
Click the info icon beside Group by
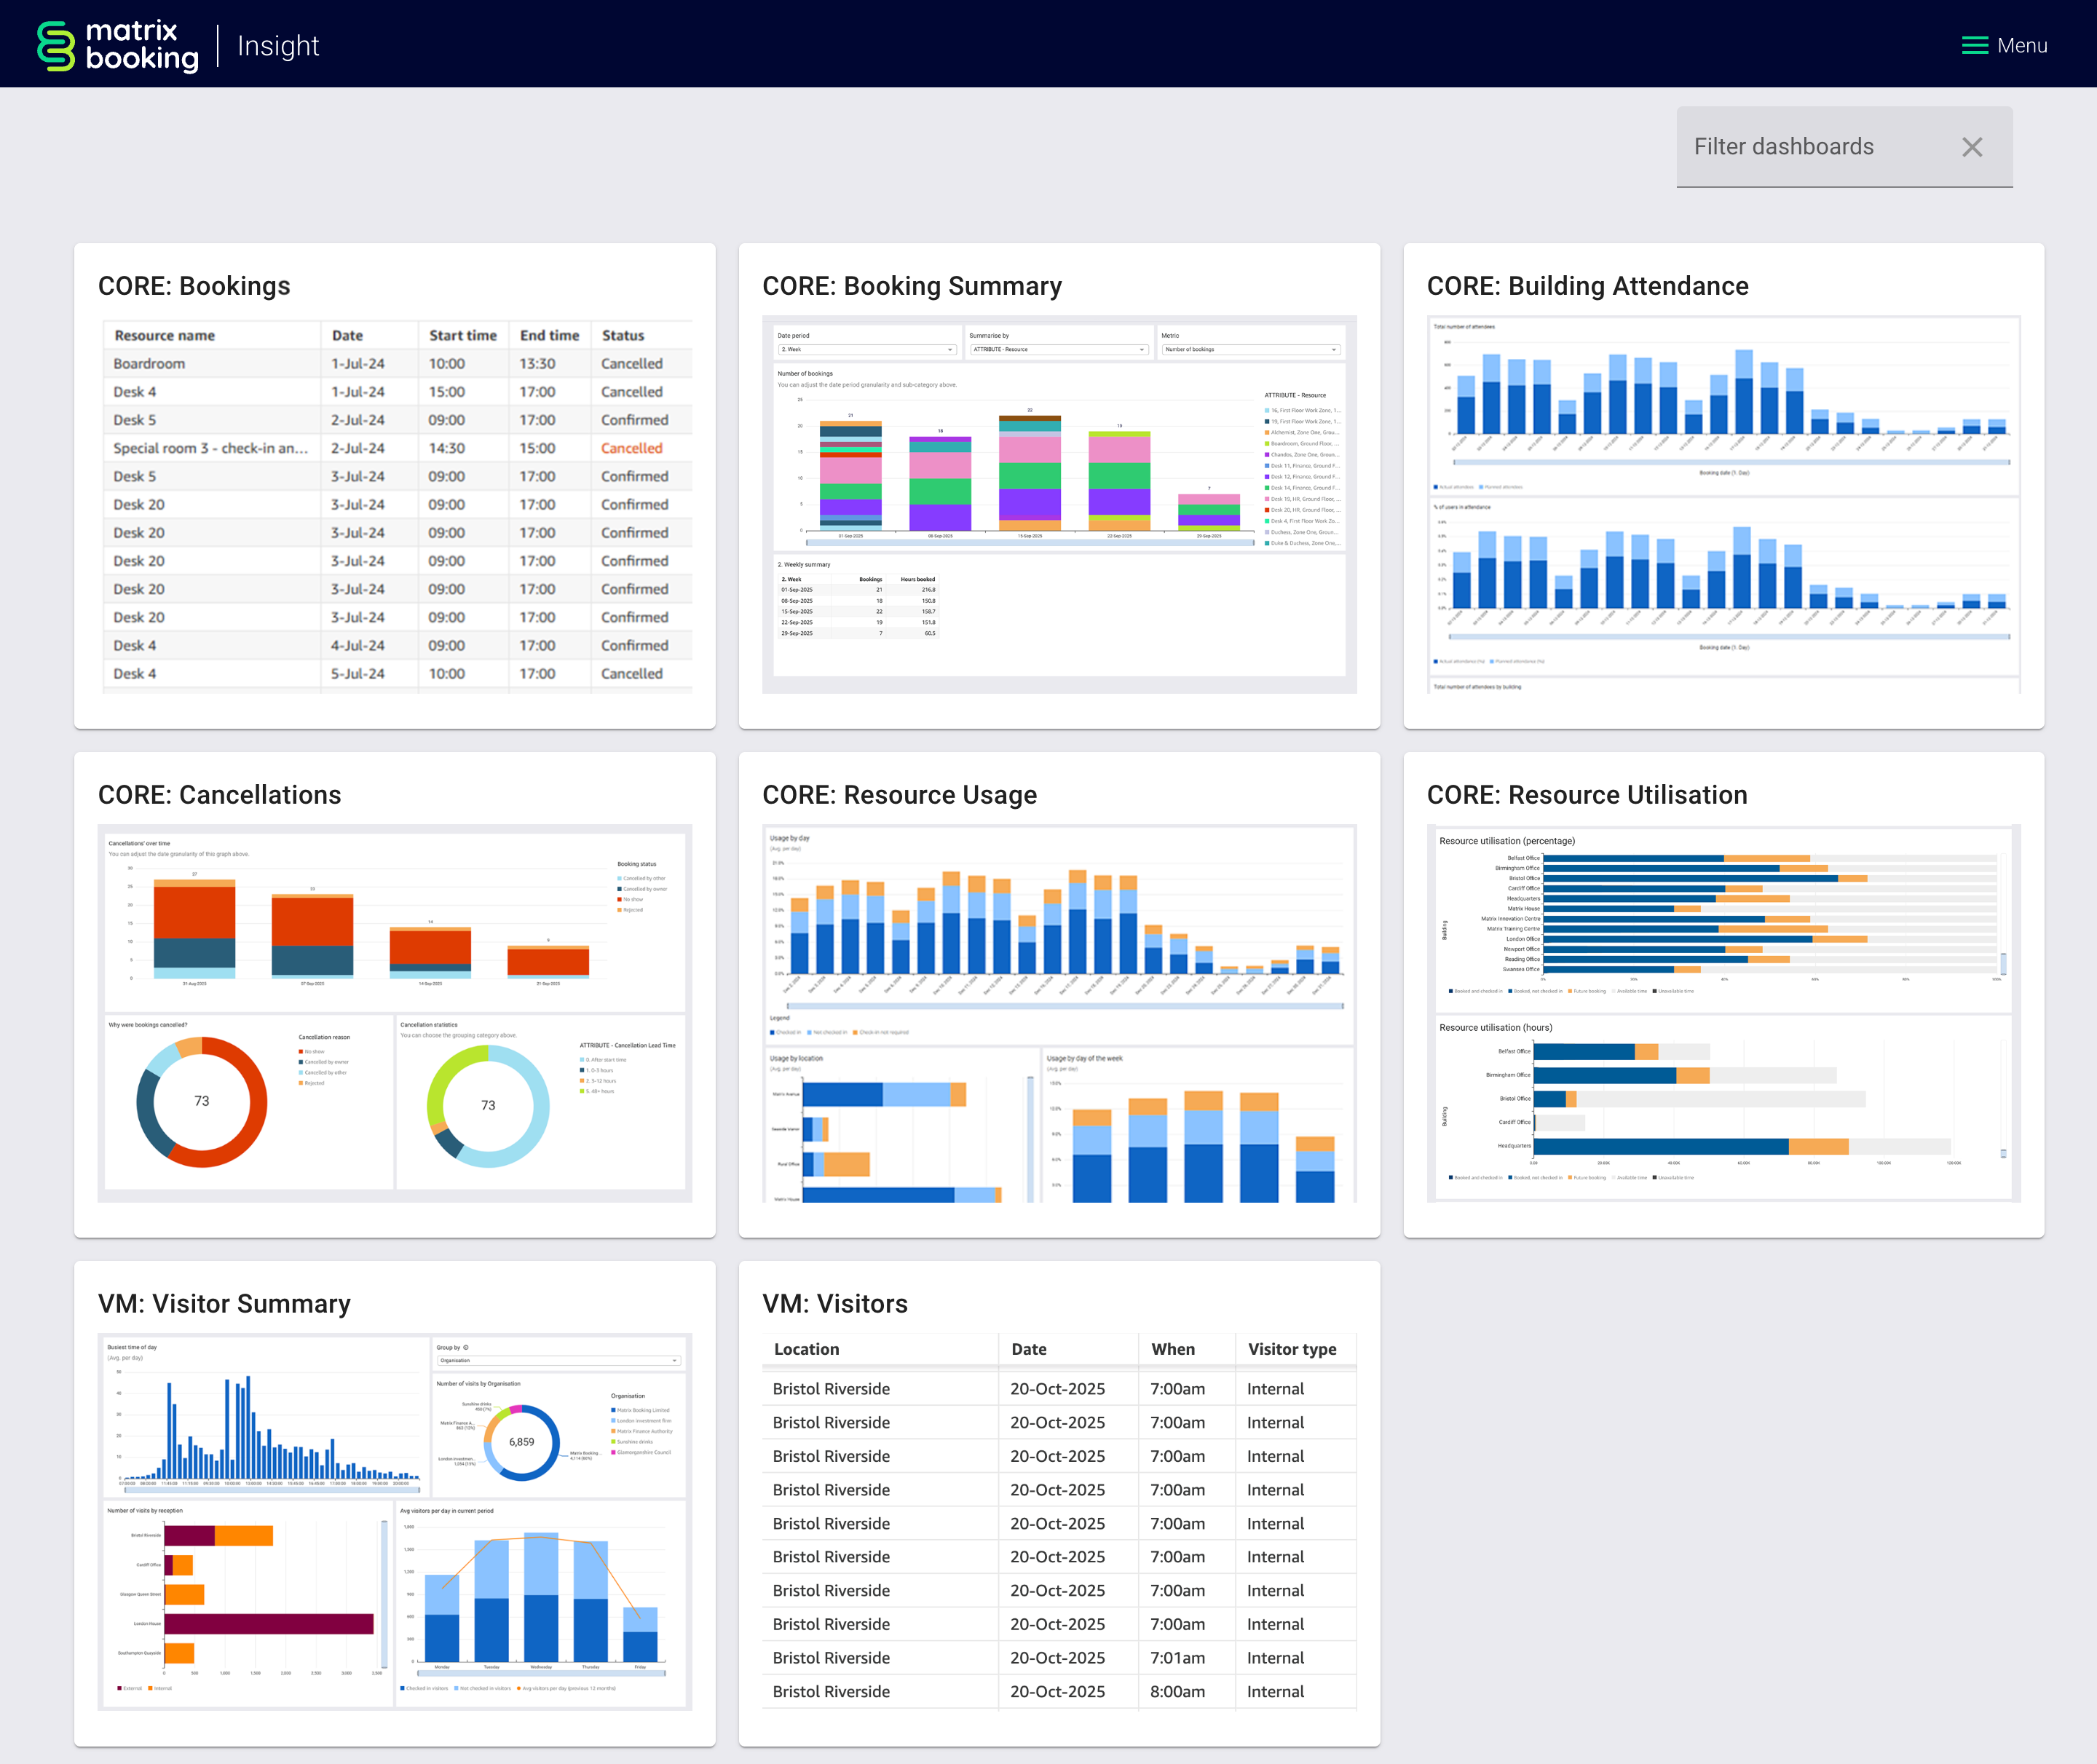(466, 1348)
